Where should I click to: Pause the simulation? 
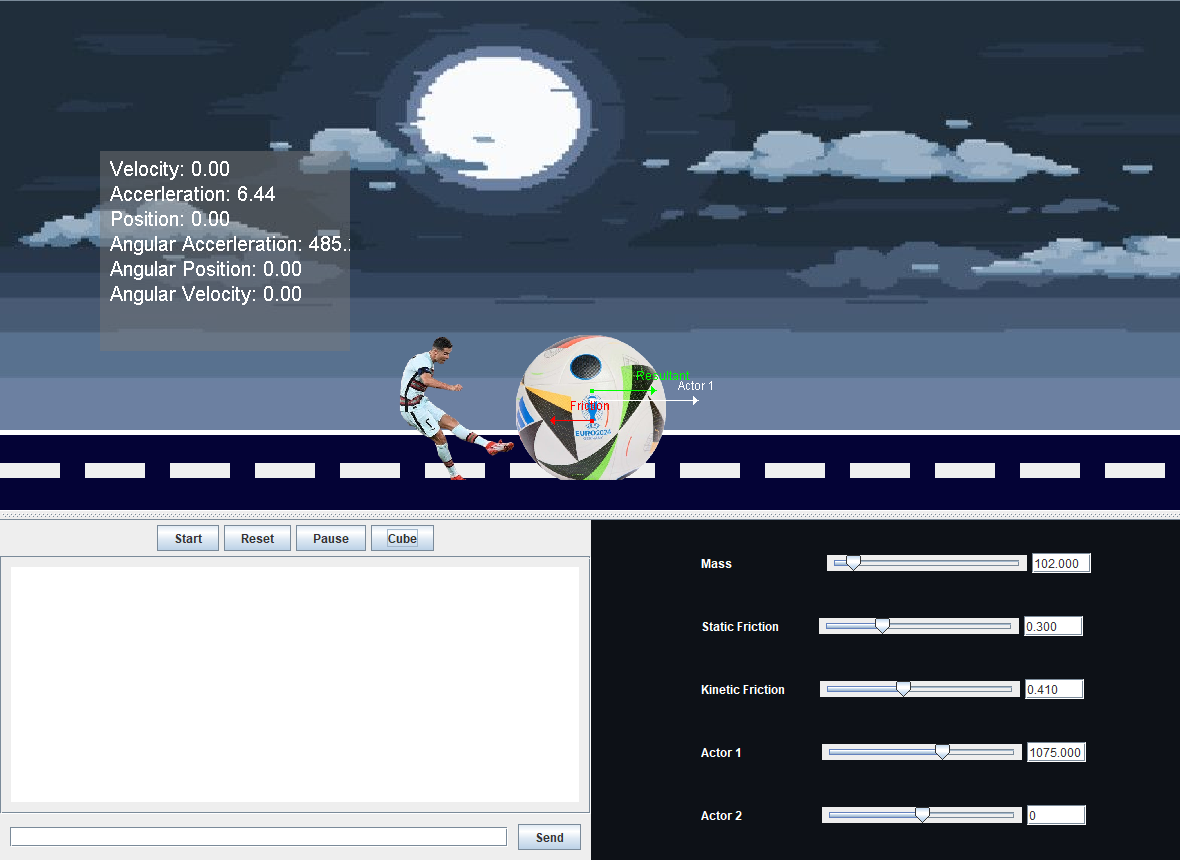(x=331, y=538)
